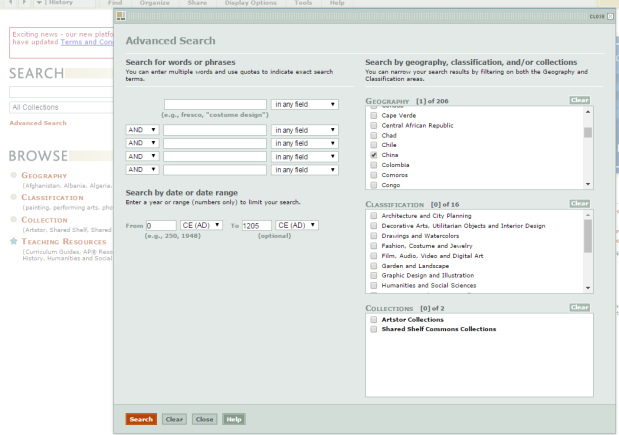The width and height of the screenshot is (619, 435).
Task: Click the To year input field
Action: (256, 225)
